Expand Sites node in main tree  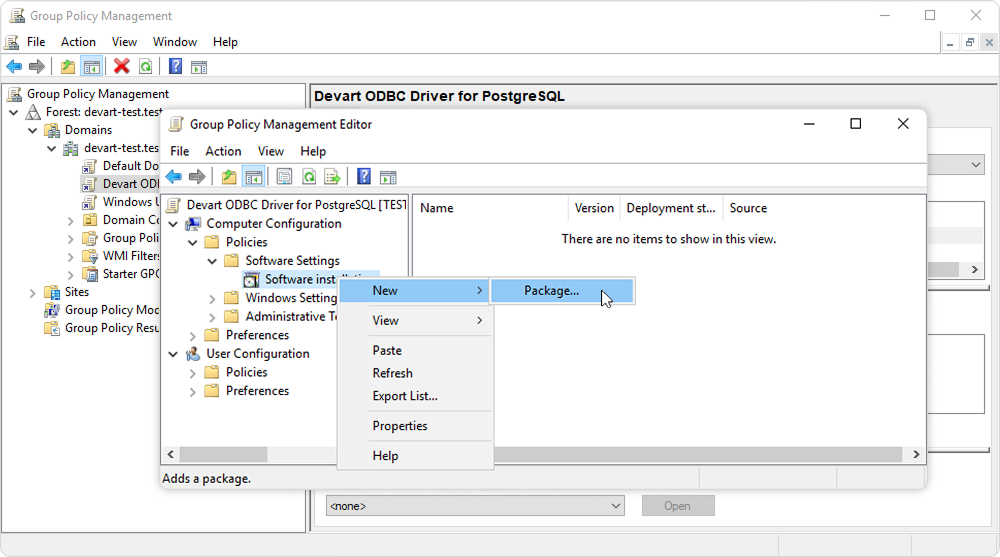pos(33,292)
